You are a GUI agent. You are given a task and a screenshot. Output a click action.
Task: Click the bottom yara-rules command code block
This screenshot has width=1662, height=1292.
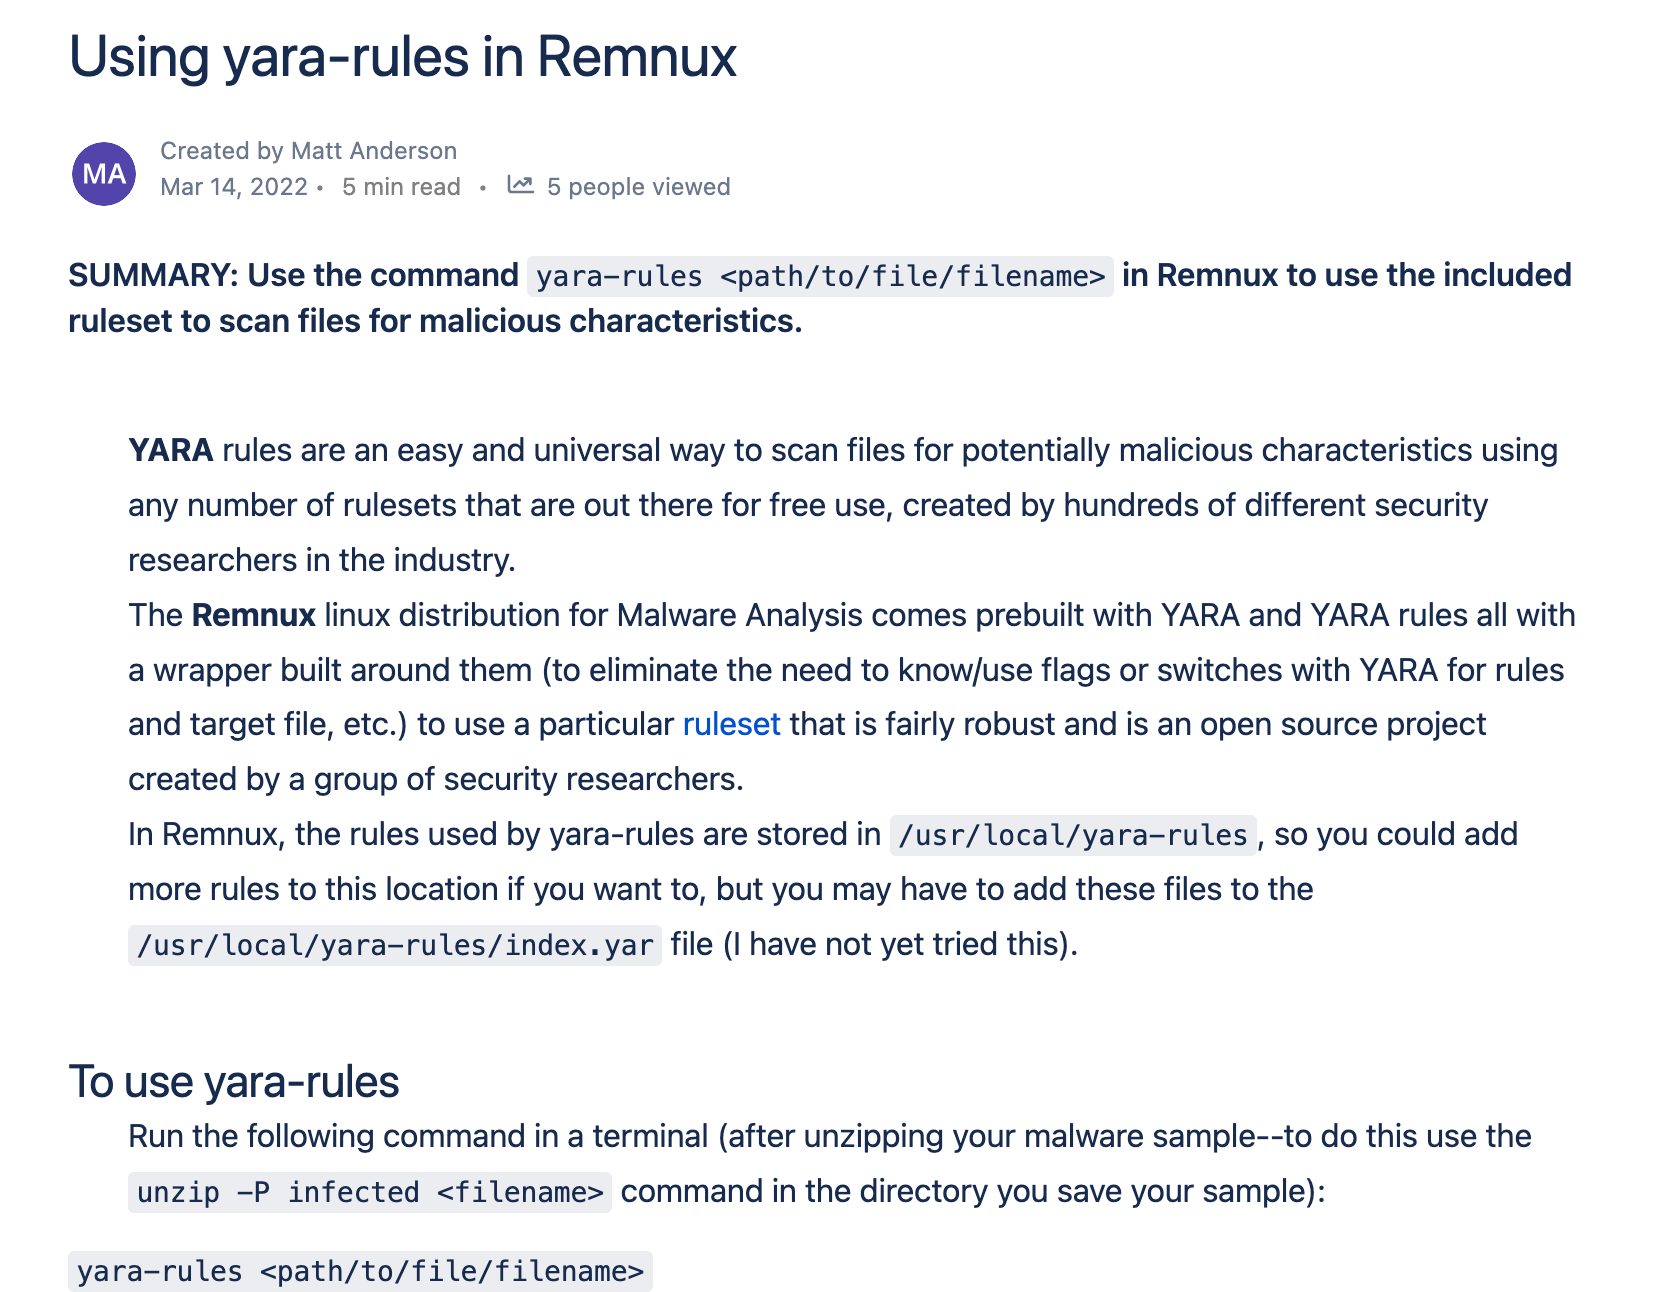[x=360, y=1271]
